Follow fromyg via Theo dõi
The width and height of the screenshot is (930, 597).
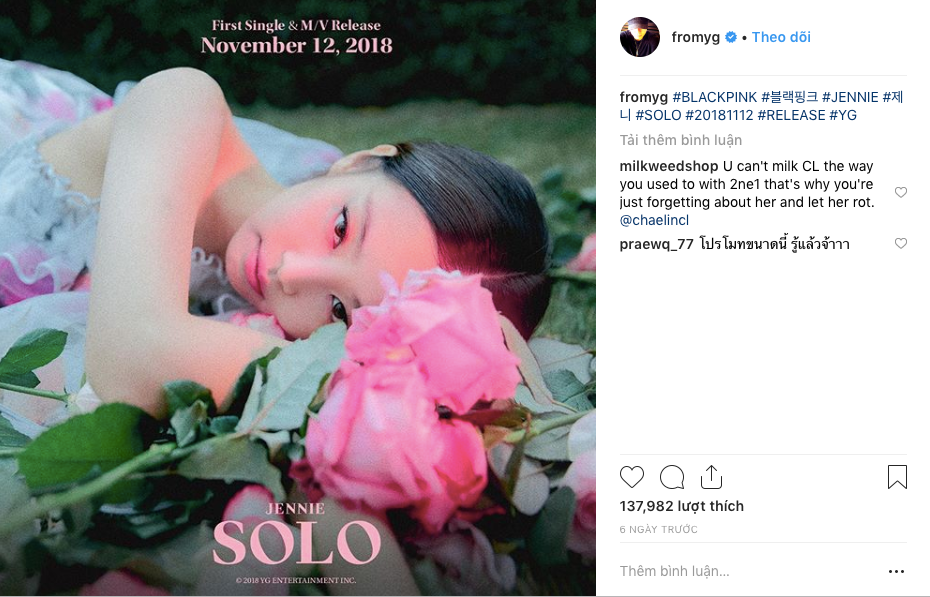tap(781, 37)
